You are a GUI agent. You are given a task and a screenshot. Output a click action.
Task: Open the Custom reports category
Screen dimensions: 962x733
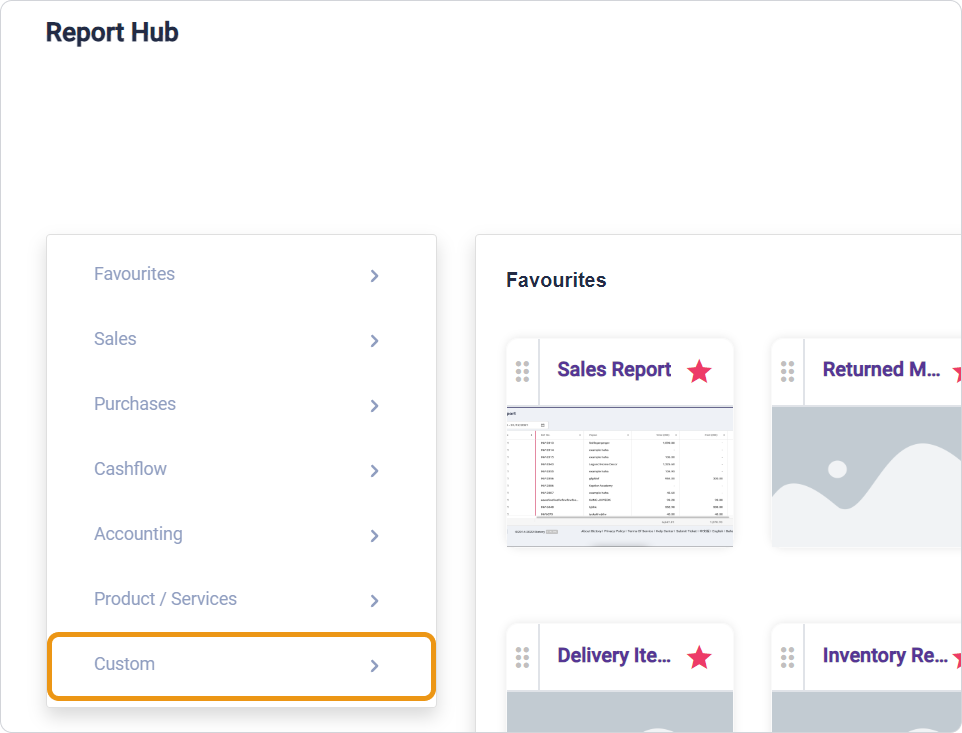pos(241,666)
